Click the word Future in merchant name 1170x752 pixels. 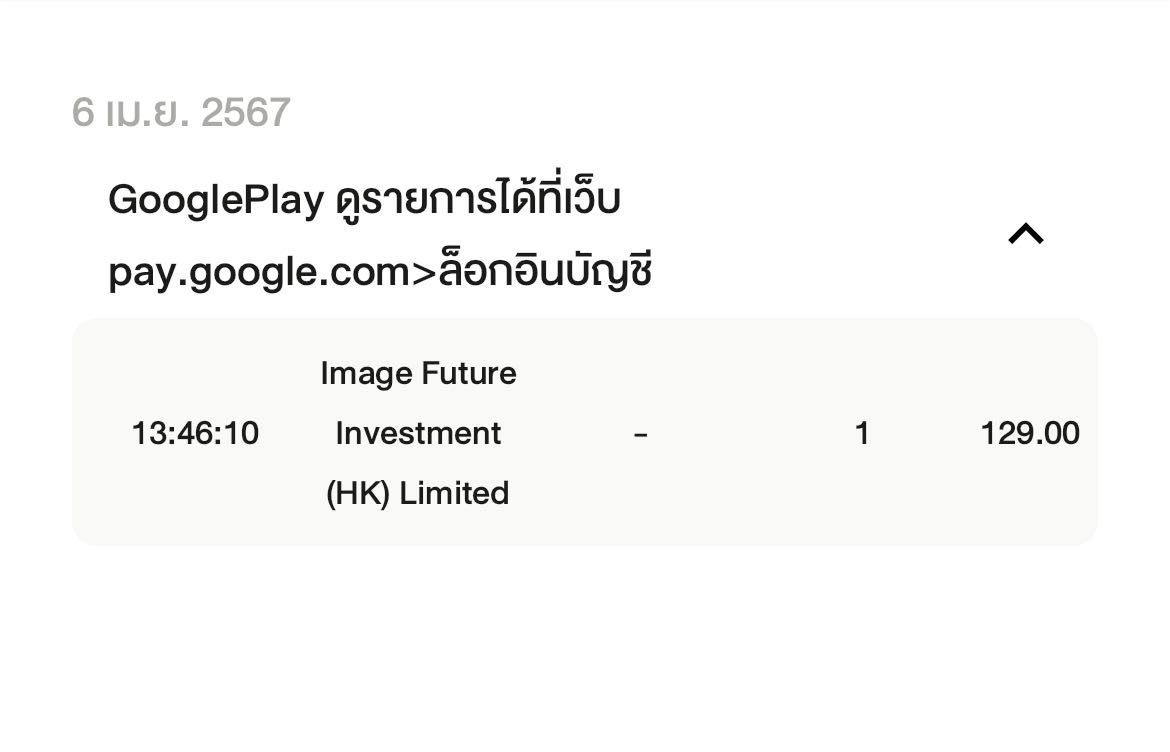tap(468, 373)
